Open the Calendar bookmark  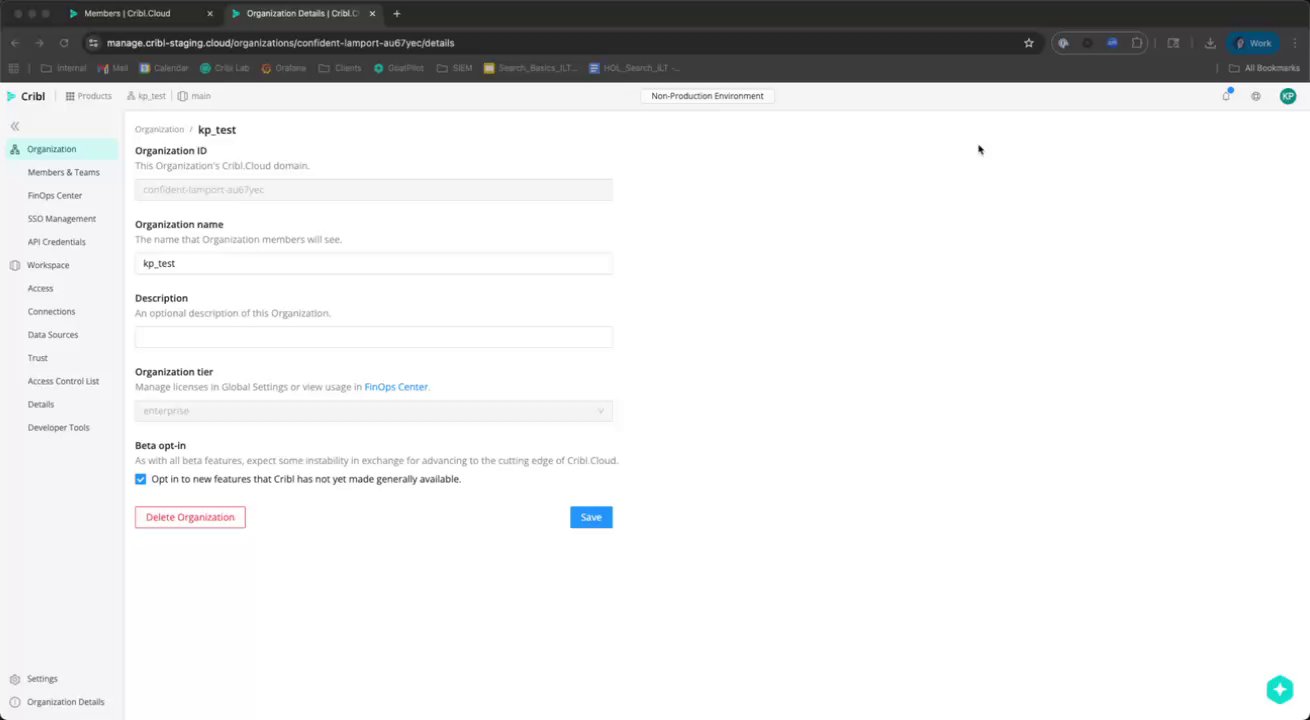coord(164,68)
